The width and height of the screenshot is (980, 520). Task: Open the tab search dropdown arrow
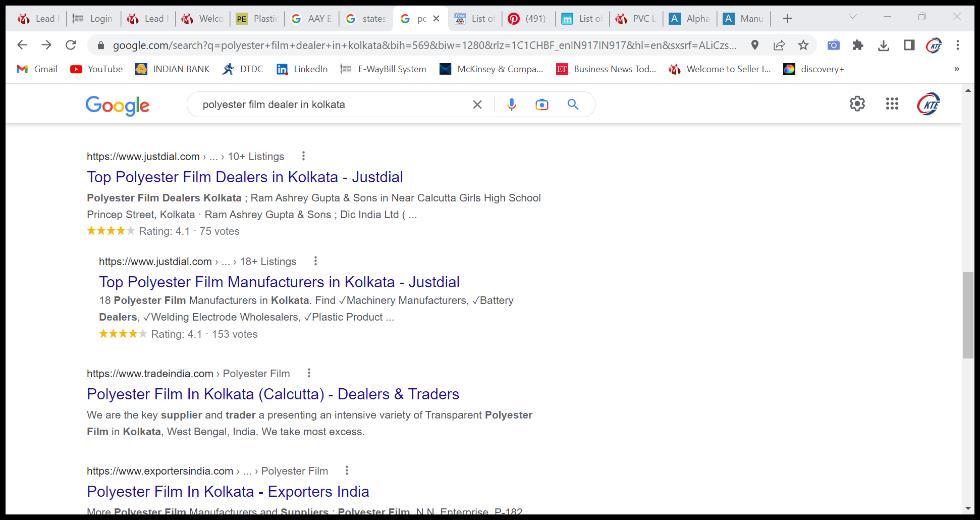[x=852, y=18]
